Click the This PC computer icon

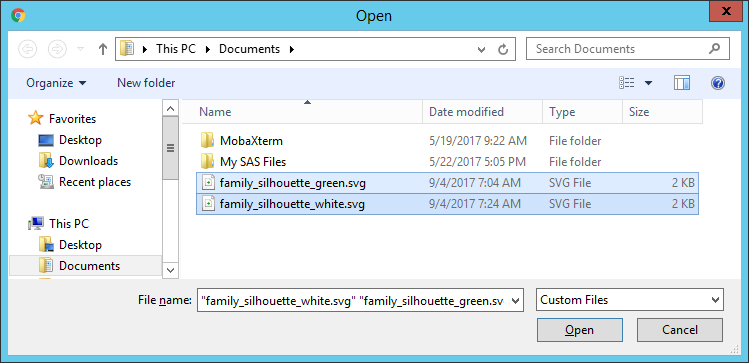tap(36, 224)
